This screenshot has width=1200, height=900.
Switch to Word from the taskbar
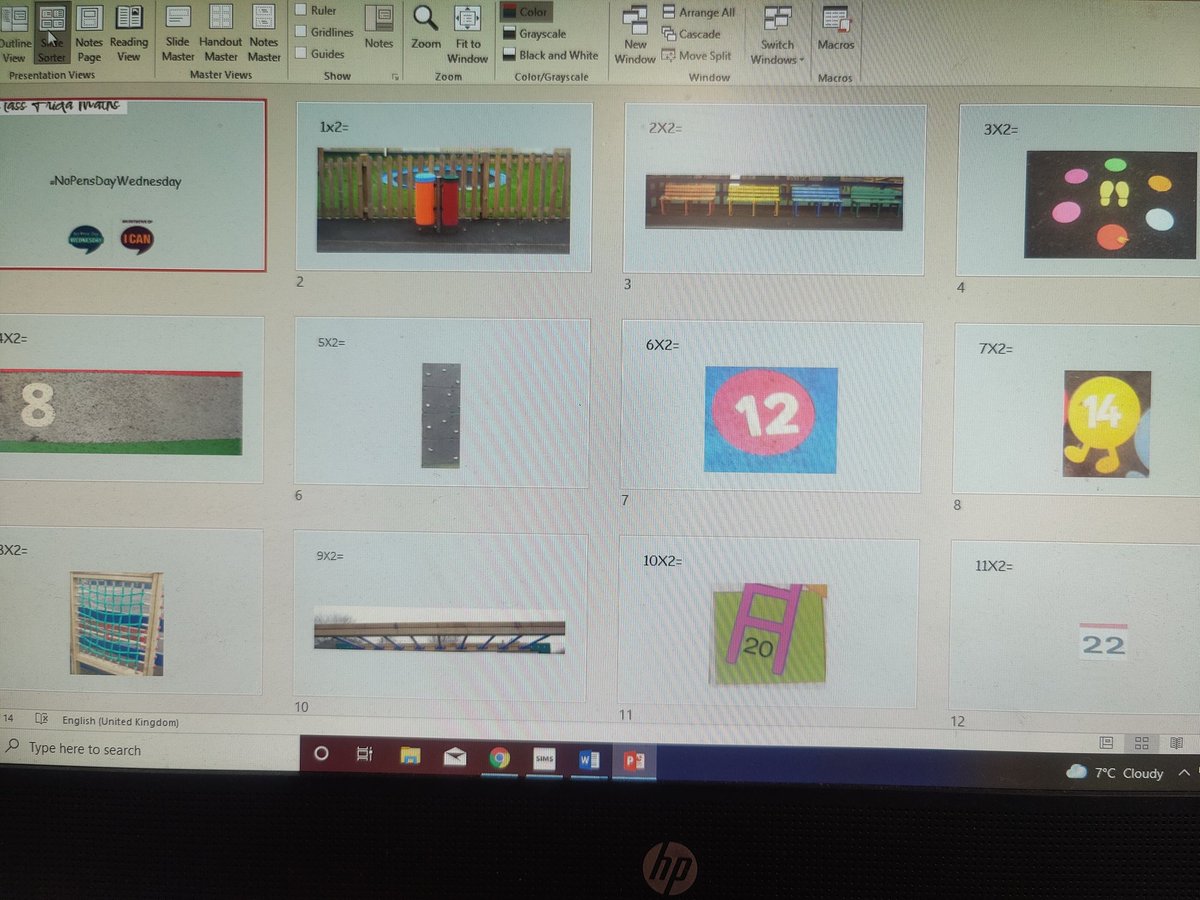(588, 761)
